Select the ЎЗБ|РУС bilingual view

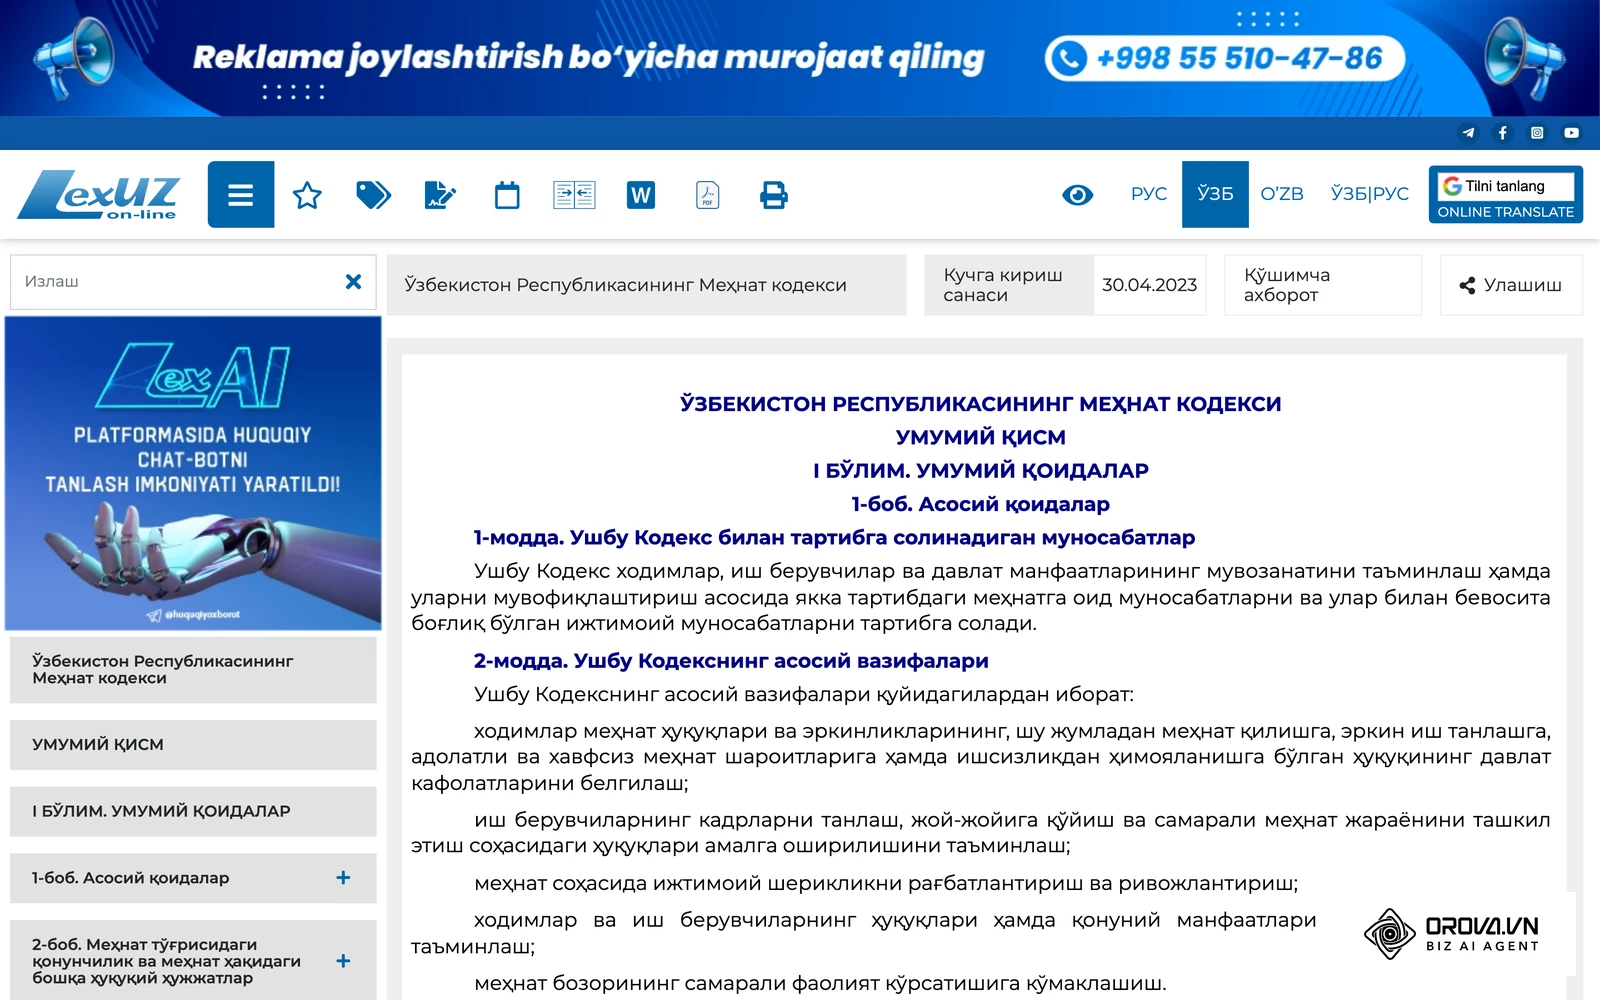[x=1370, y=194]
